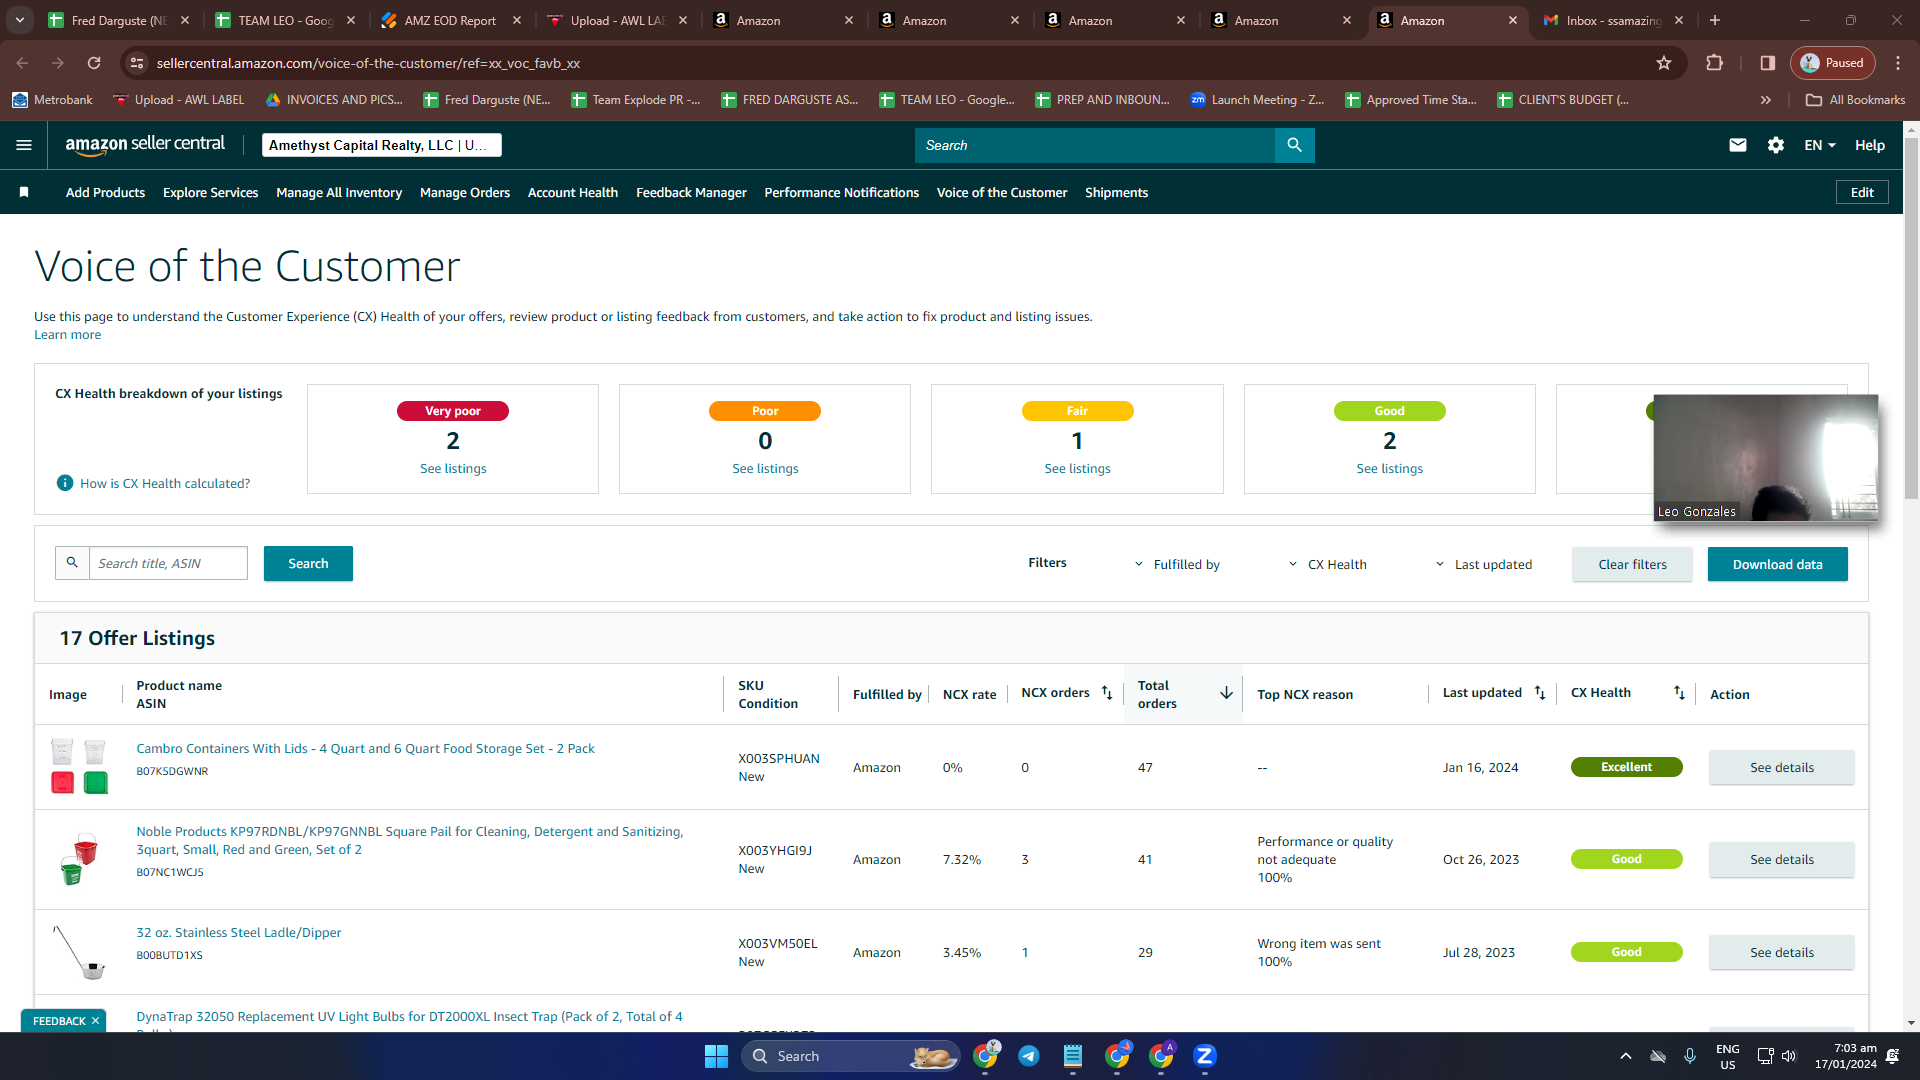1920x1080 pixels.
Task: Open Feedback Manager
Action: 691,192
